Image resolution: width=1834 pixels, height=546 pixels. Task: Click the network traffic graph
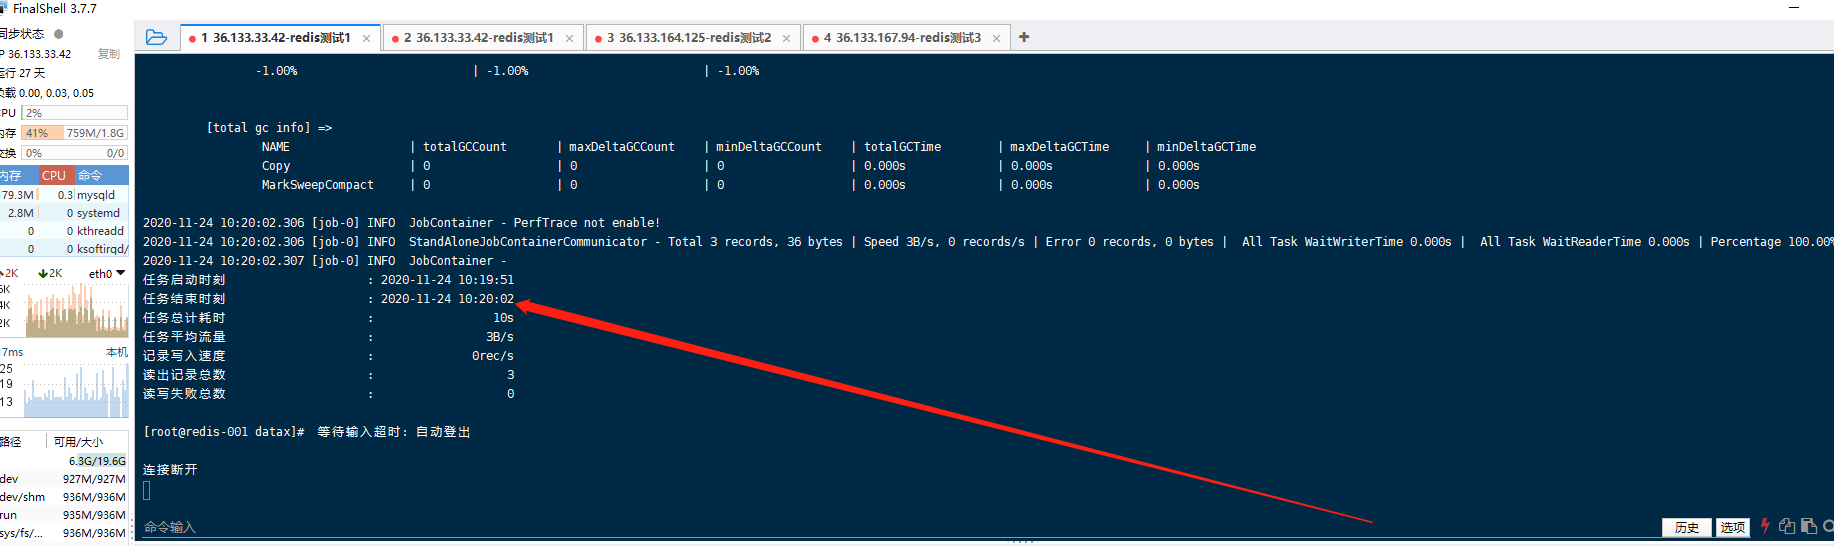tap(75, 309)
